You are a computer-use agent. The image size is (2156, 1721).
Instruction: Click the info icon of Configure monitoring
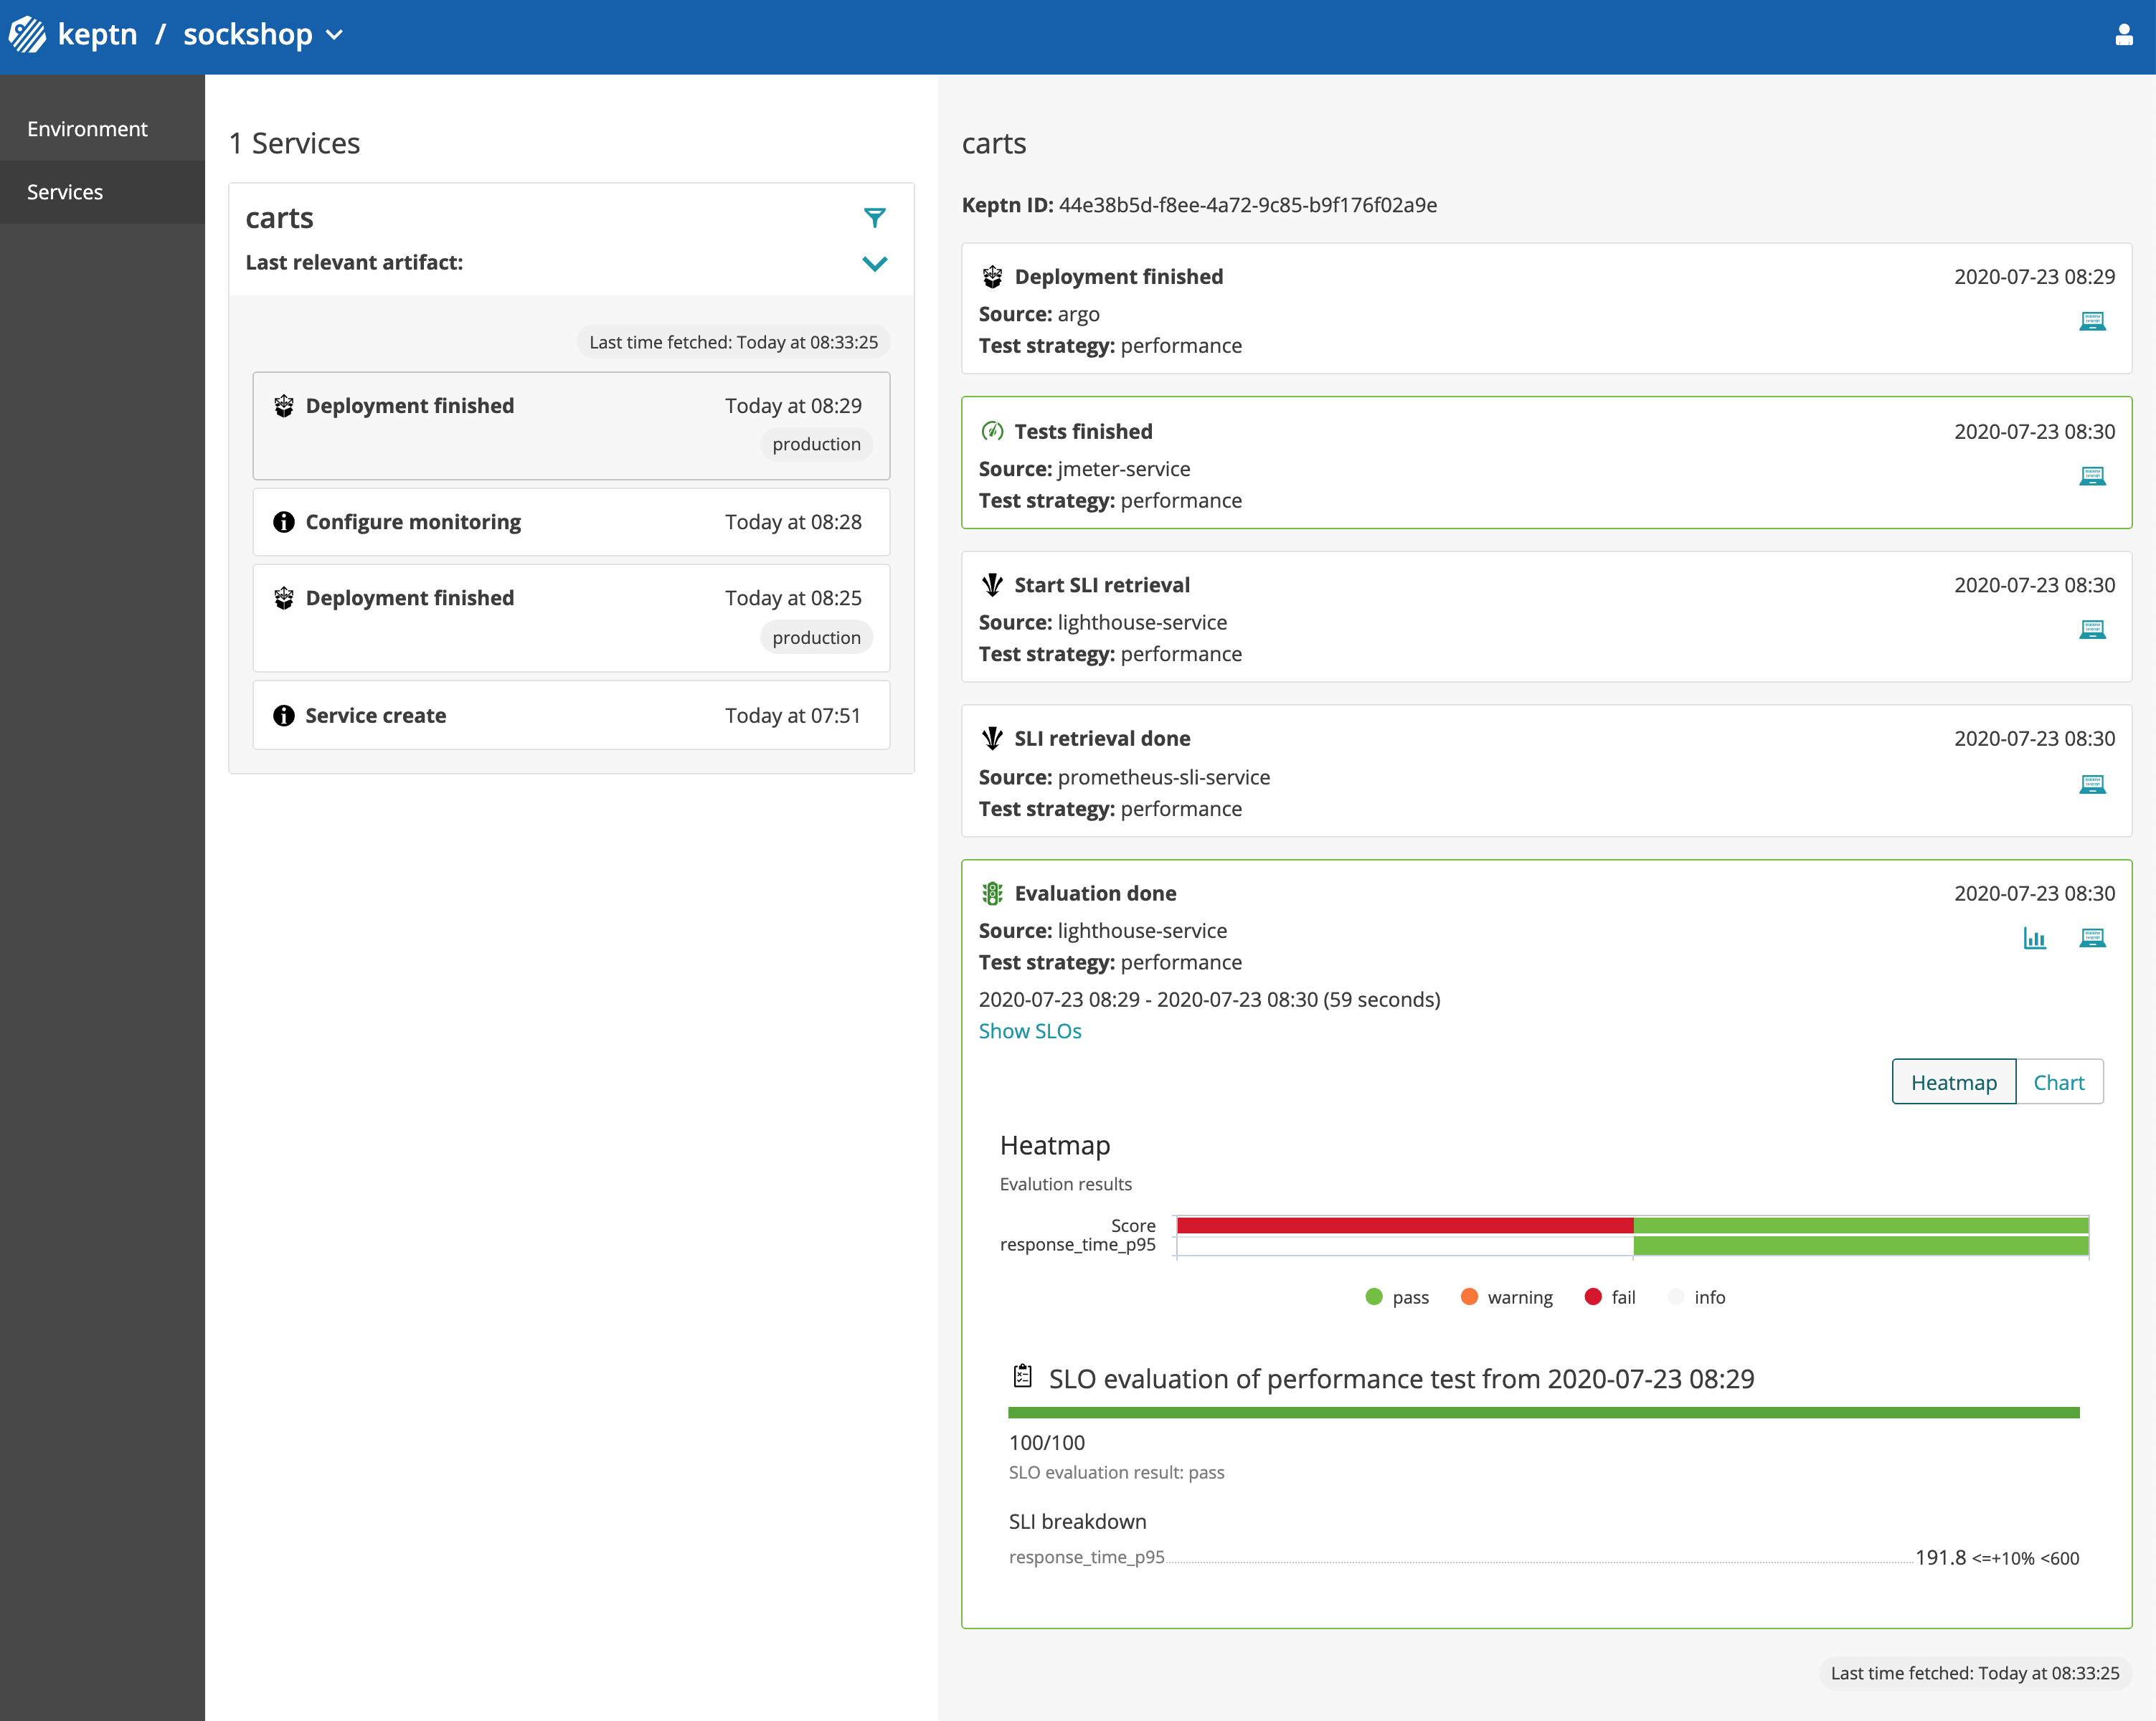tap(284, 522)
